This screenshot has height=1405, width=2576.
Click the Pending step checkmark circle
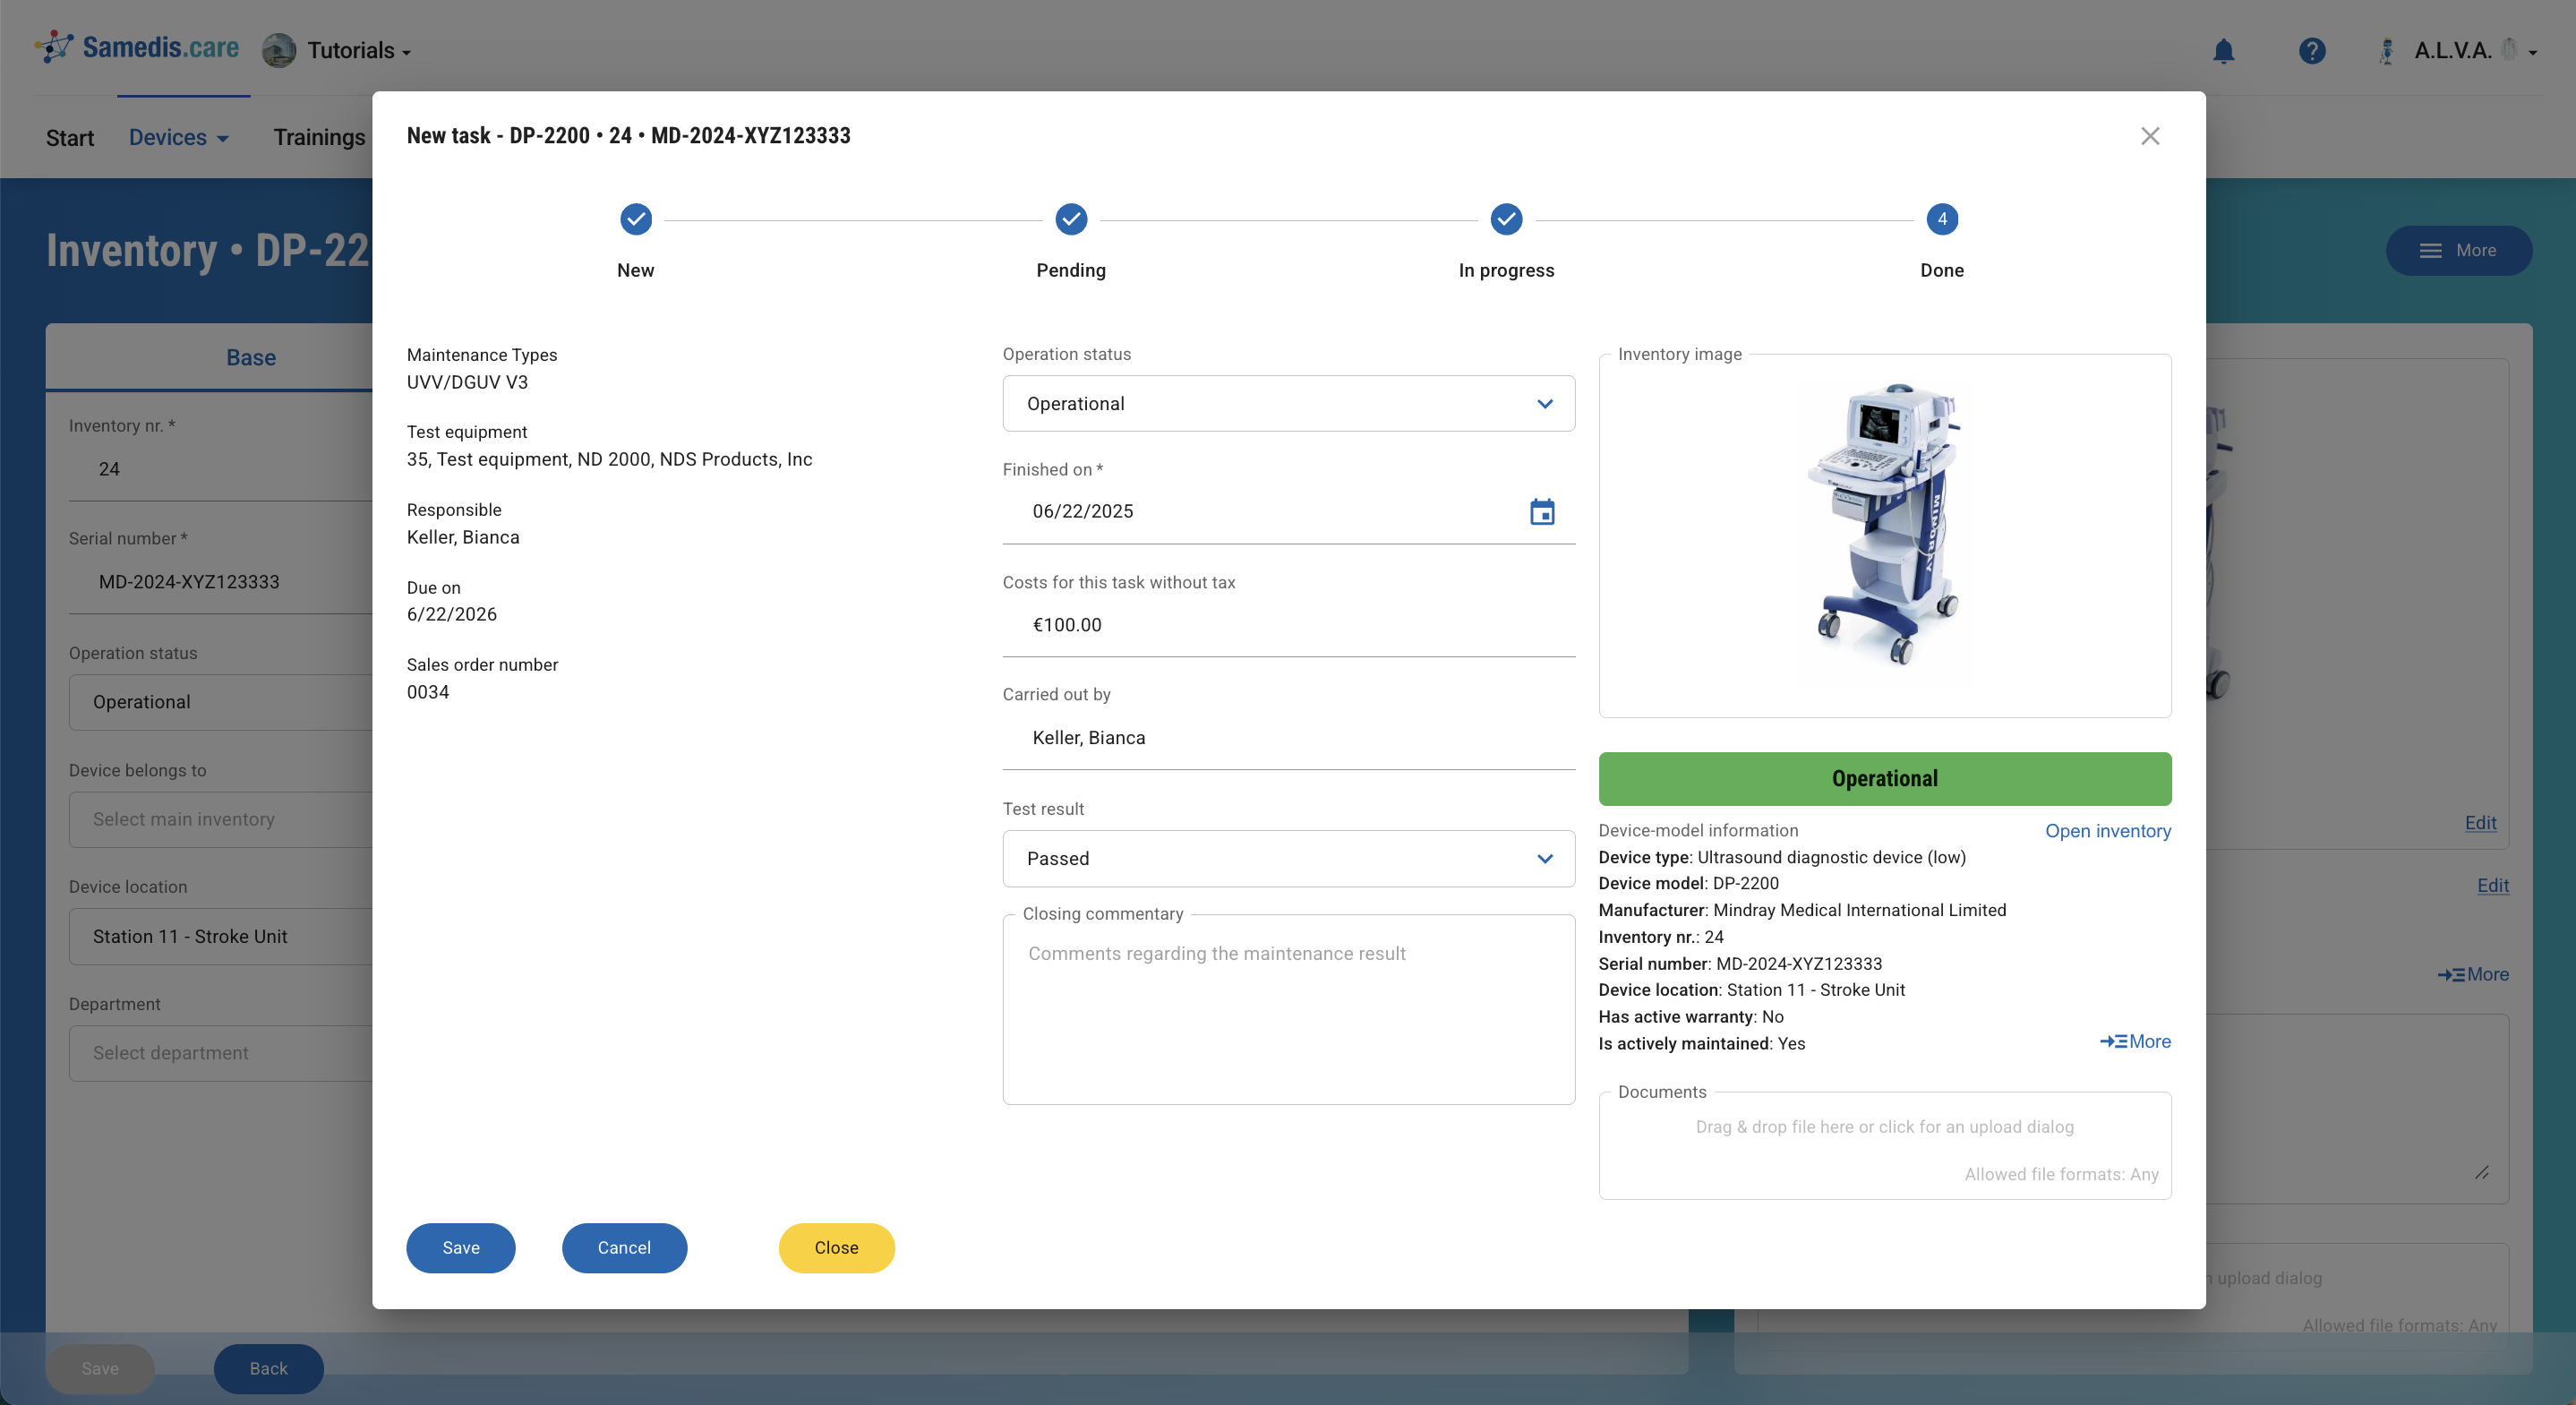[x=1070, y=219]
